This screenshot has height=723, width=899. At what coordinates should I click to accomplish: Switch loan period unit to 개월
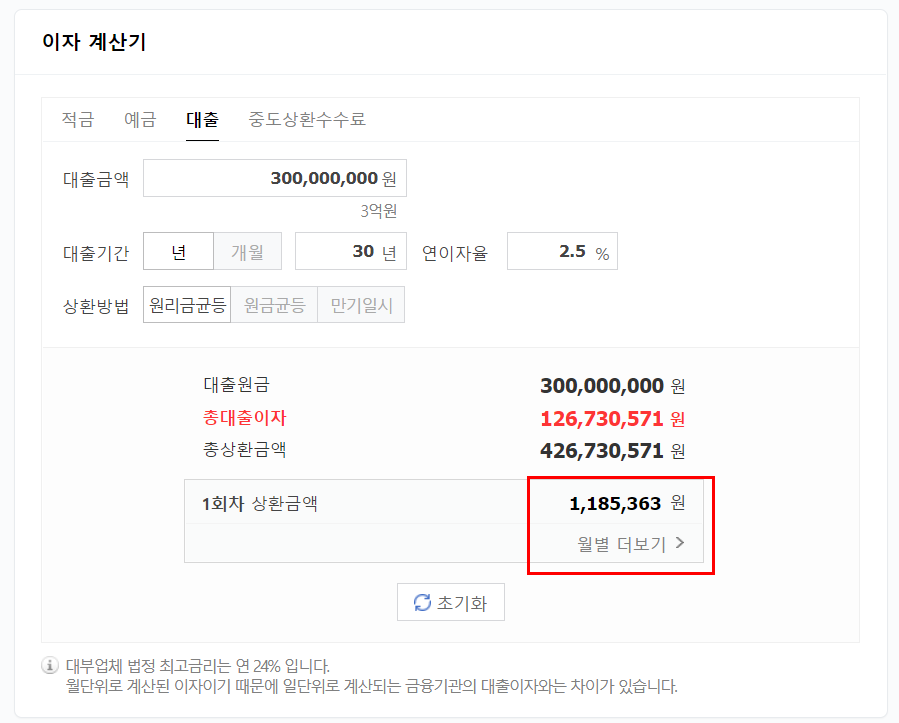pyautogui.click(x=248, y=251)
